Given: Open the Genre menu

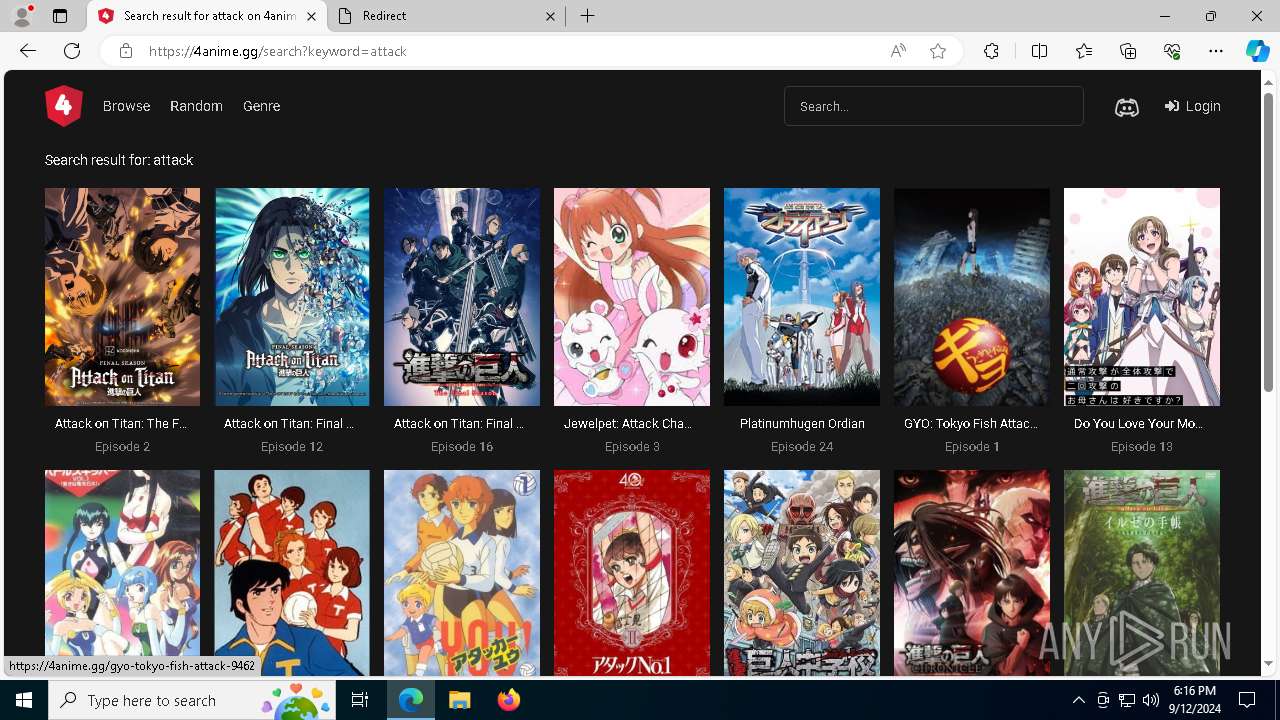Looking at the screenshot, I should 261,106.
